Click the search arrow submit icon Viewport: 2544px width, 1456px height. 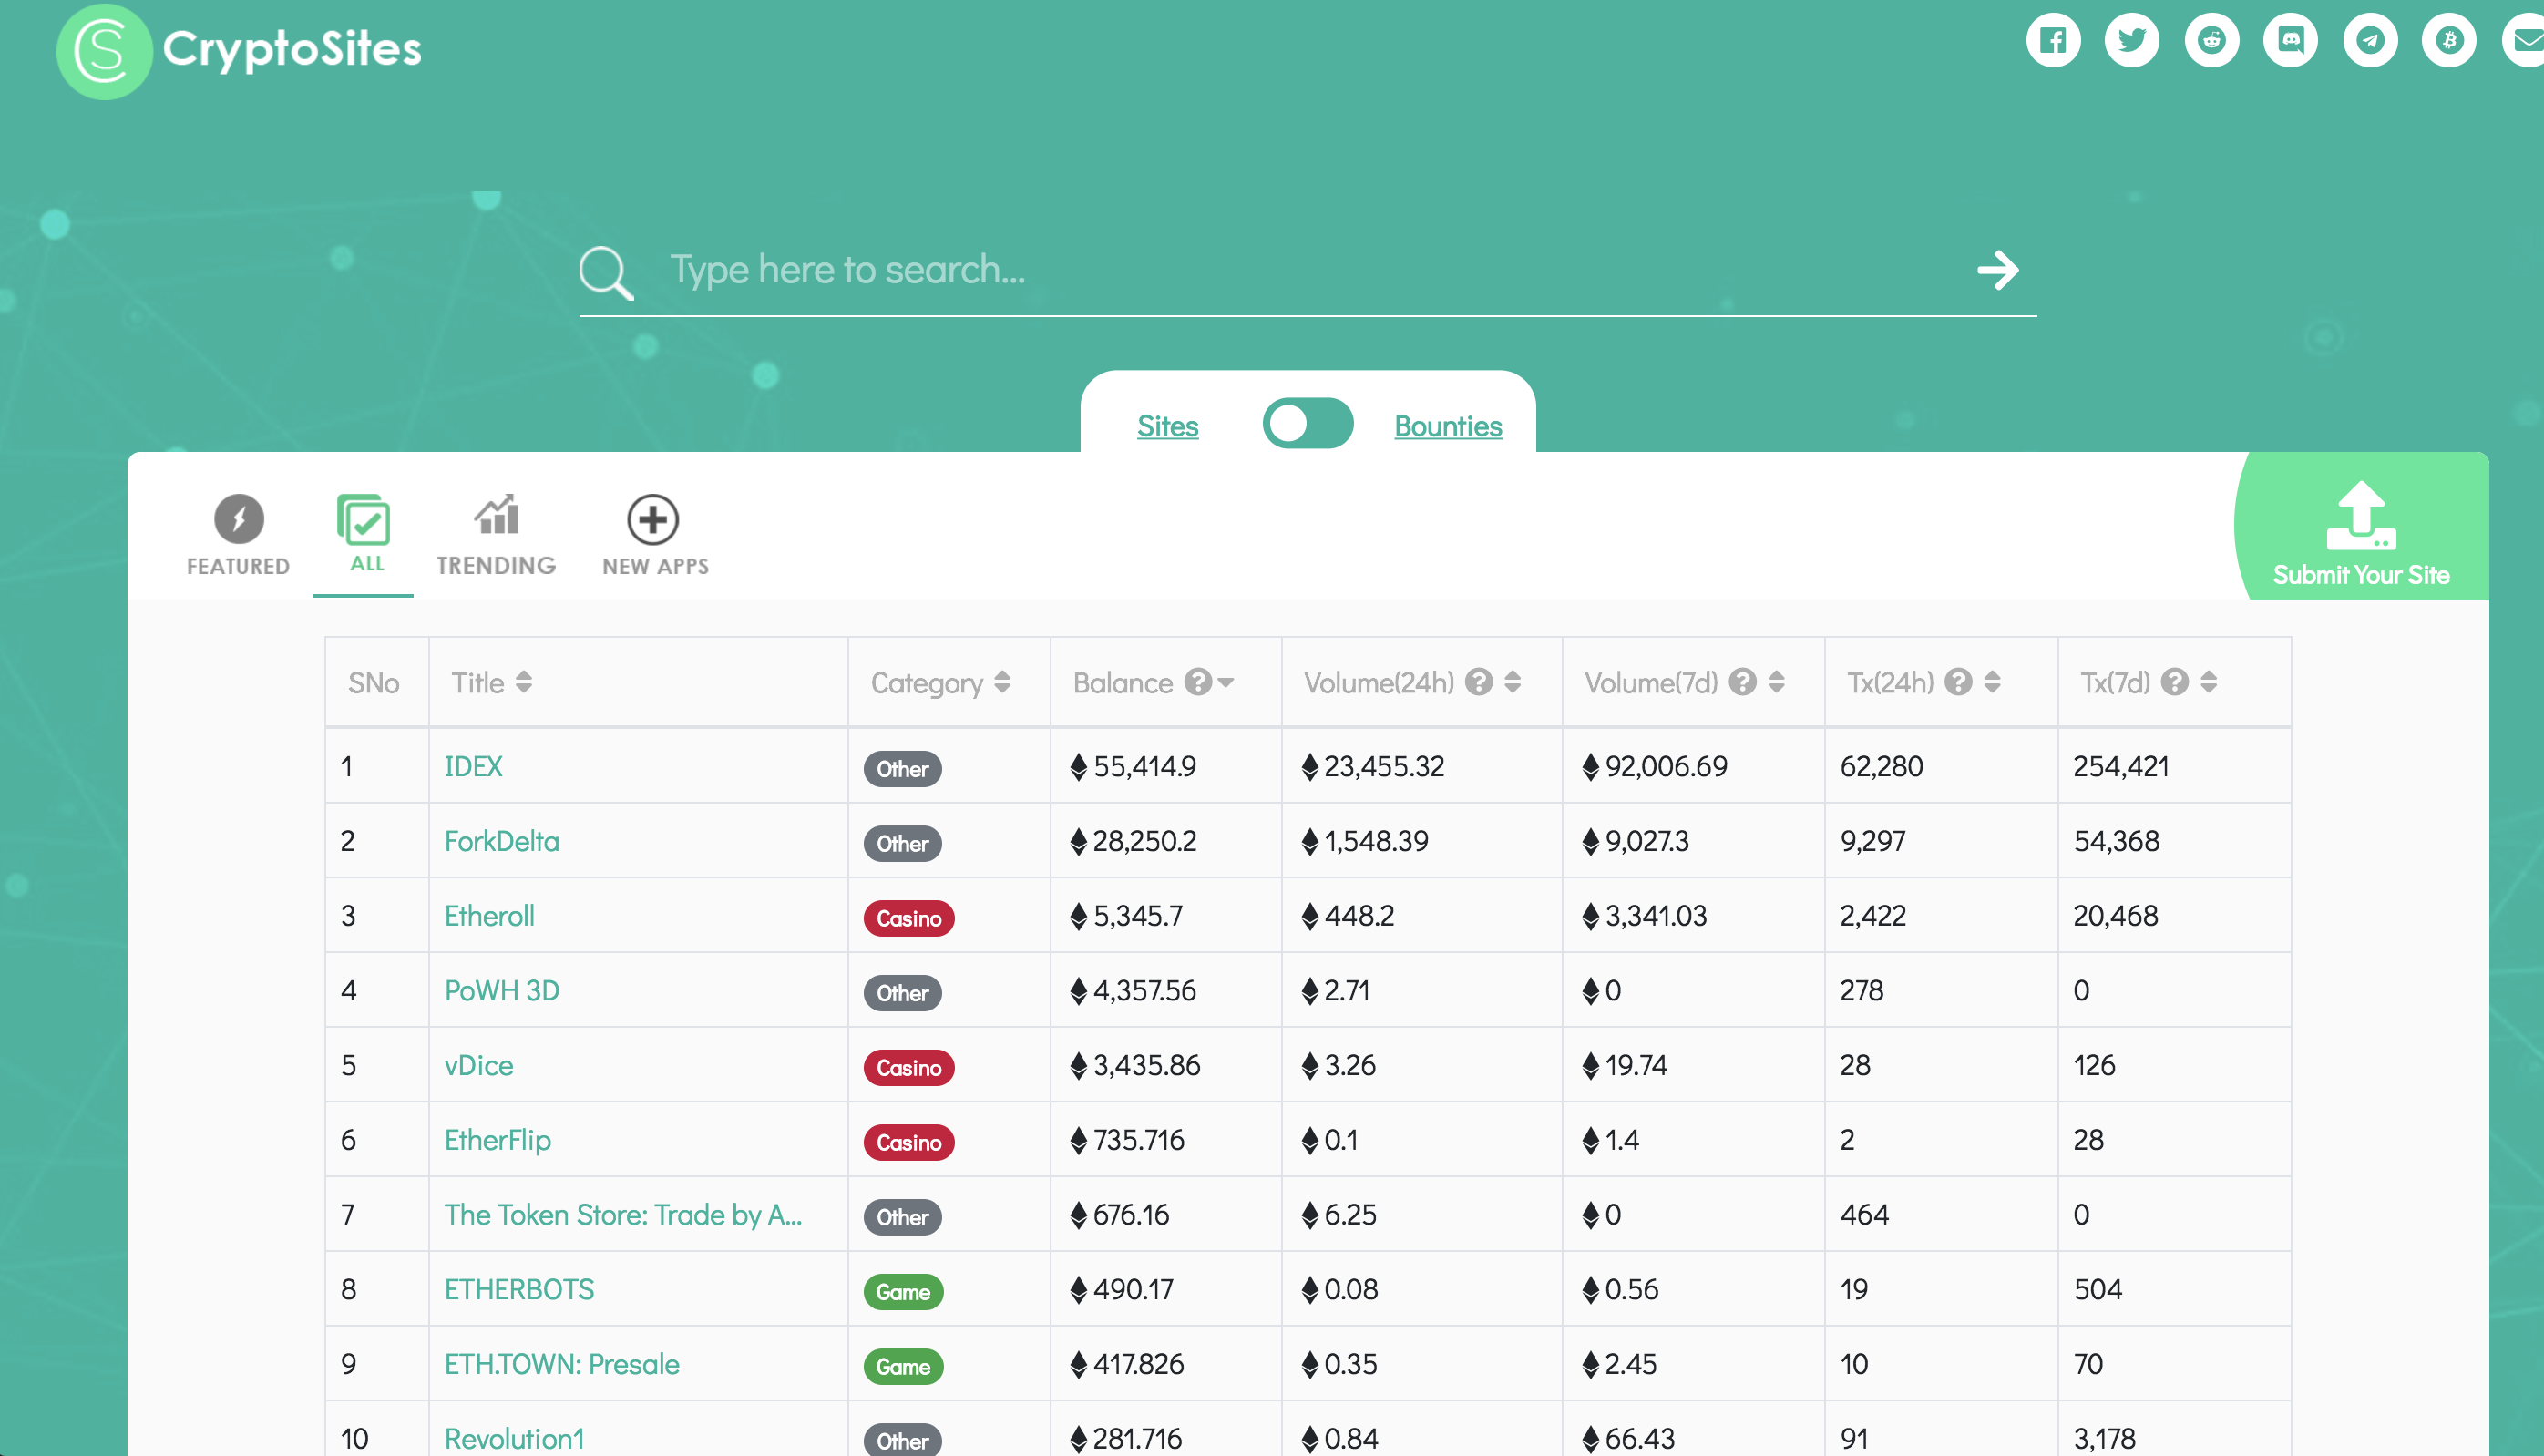tap(1997, 270)
